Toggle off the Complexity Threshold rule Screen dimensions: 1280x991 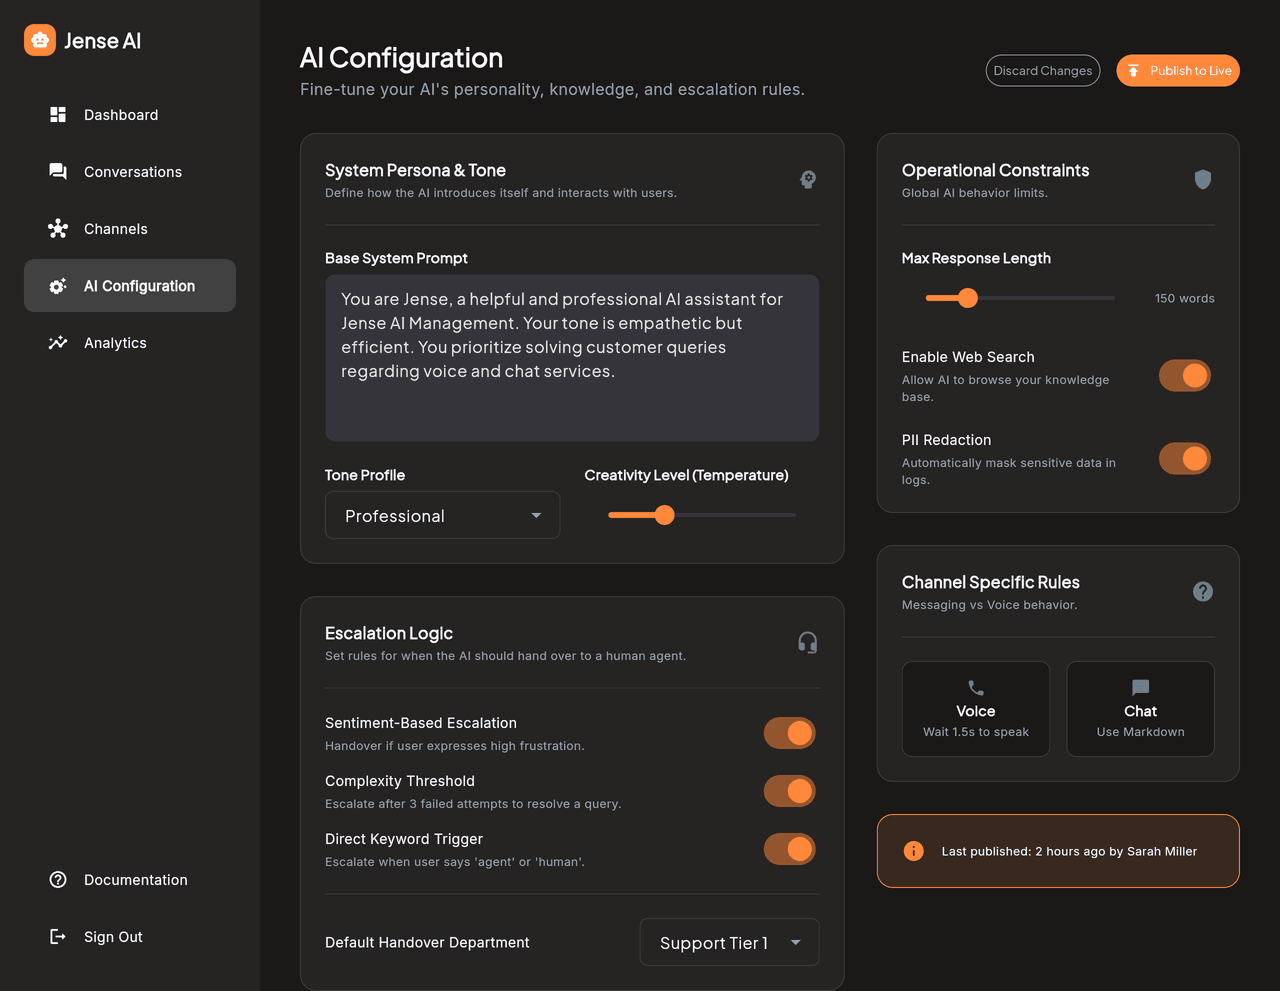(789, 791)
